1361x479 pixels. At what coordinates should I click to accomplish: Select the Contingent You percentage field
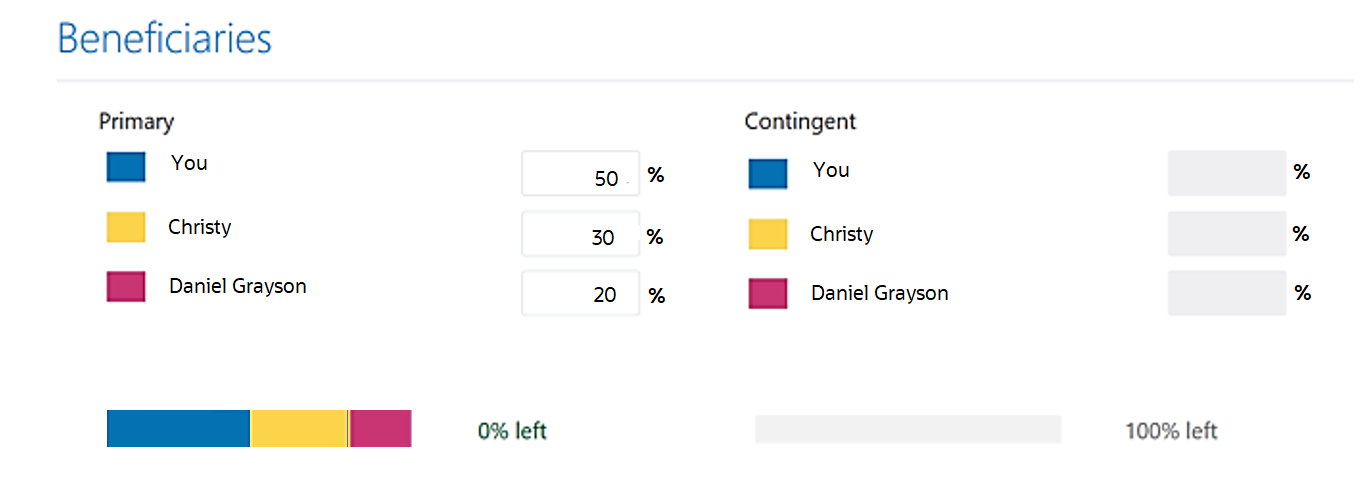(x=1226, y=173)
